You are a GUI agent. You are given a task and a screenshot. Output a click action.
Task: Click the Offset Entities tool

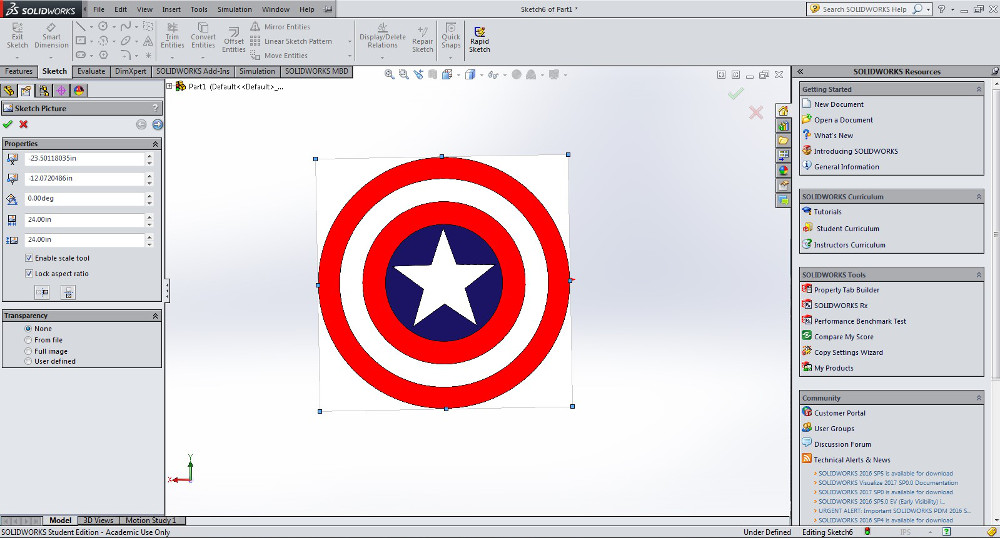pos(233,40)
